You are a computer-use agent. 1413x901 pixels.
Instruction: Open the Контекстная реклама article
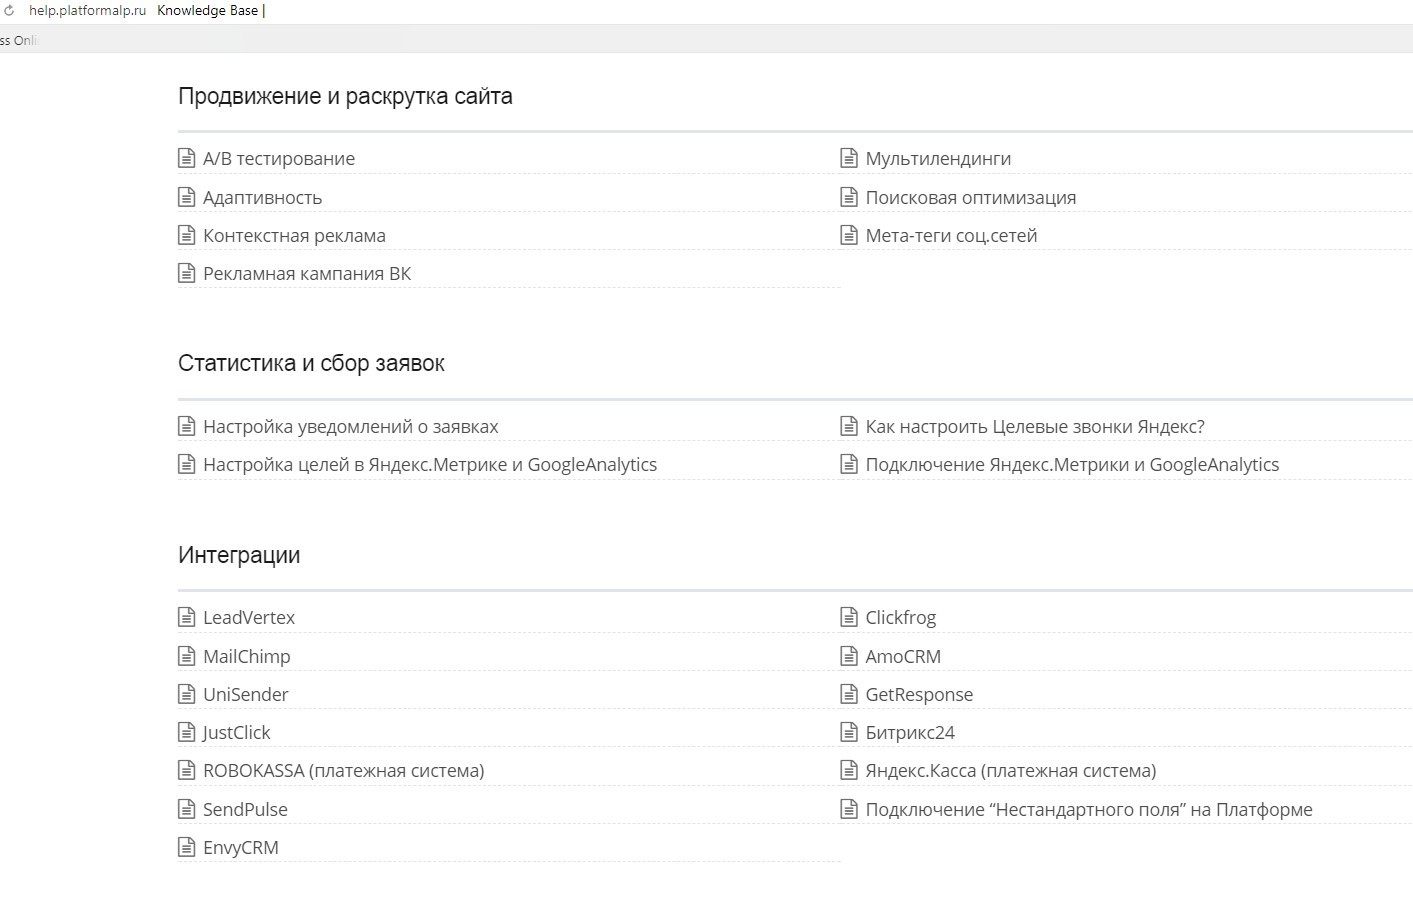(294, 236)
